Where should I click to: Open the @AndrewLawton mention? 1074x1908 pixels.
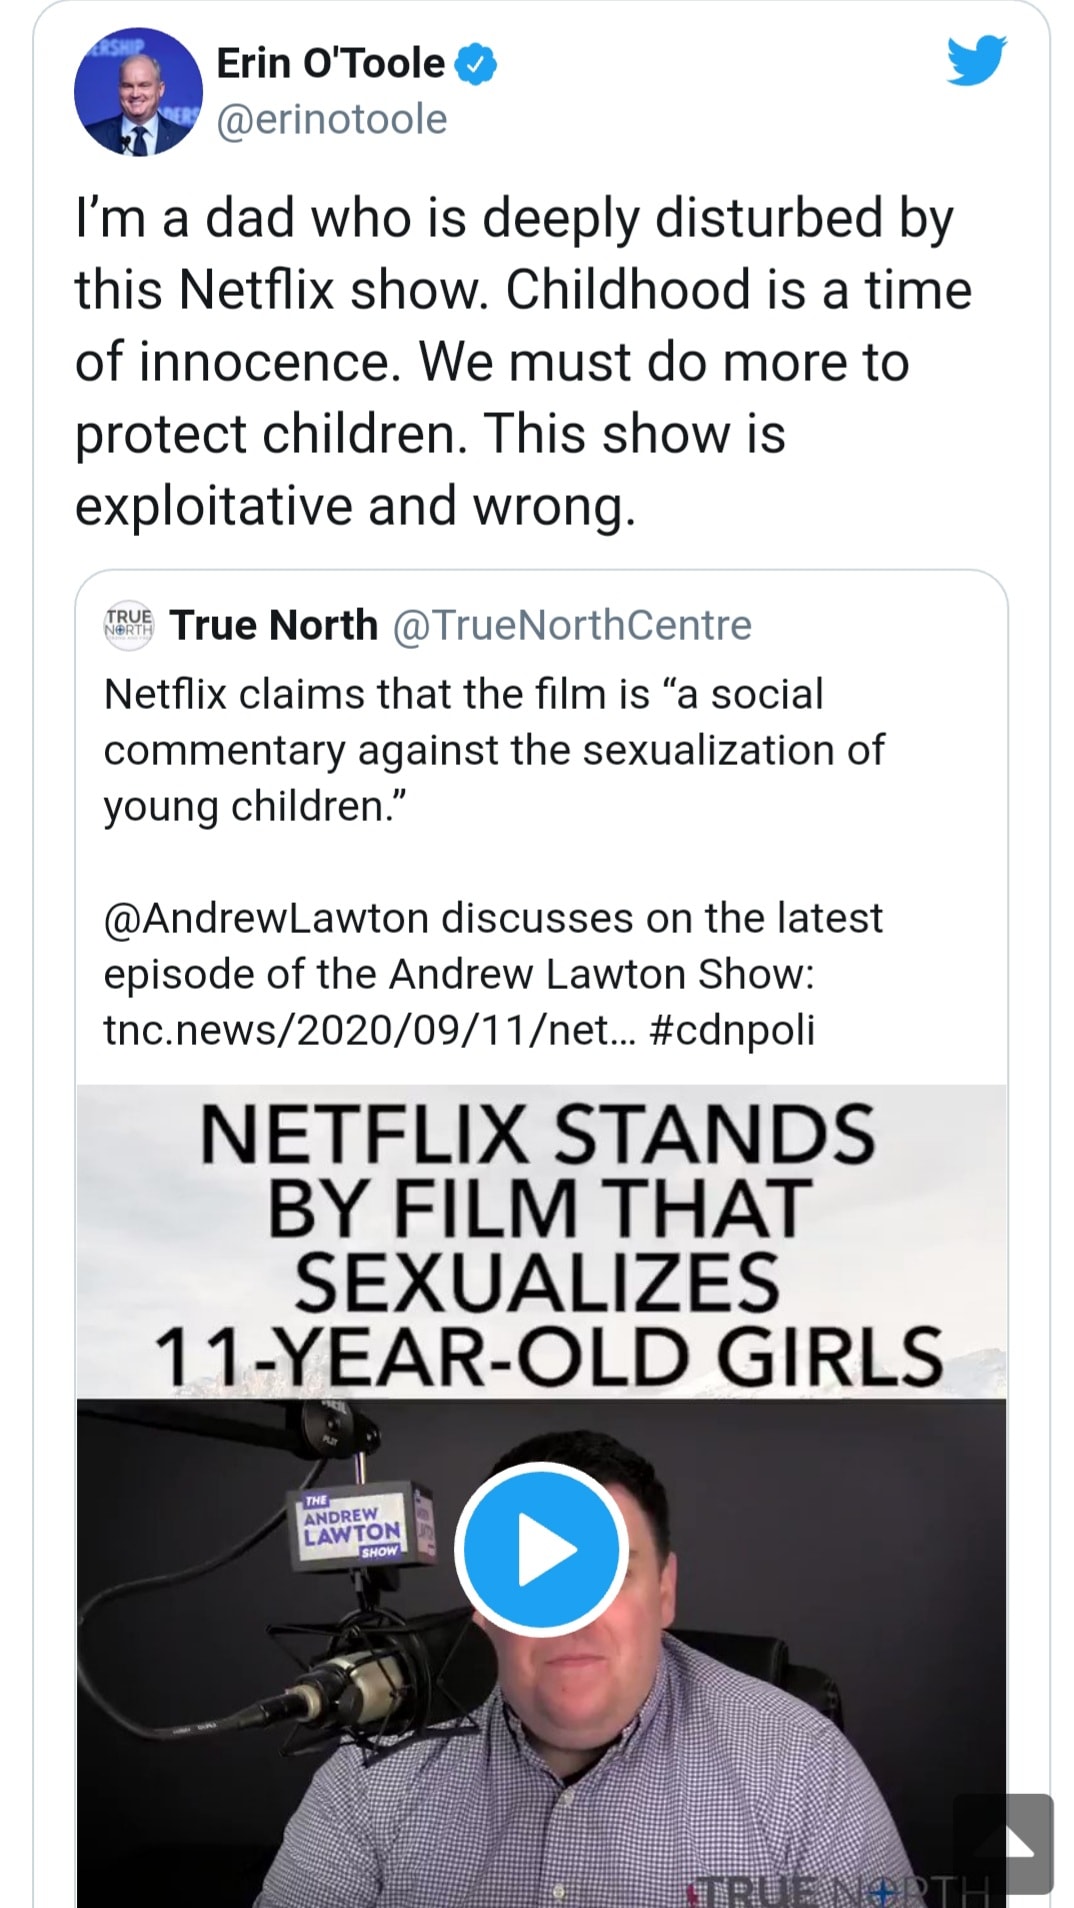268,918
